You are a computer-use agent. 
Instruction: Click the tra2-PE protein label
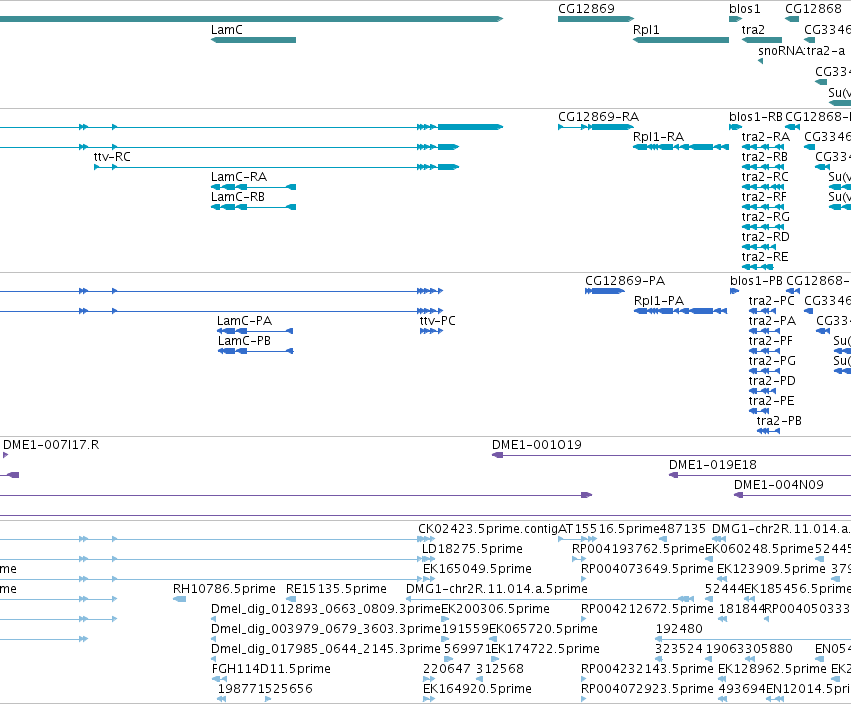(x=772, y=401)
